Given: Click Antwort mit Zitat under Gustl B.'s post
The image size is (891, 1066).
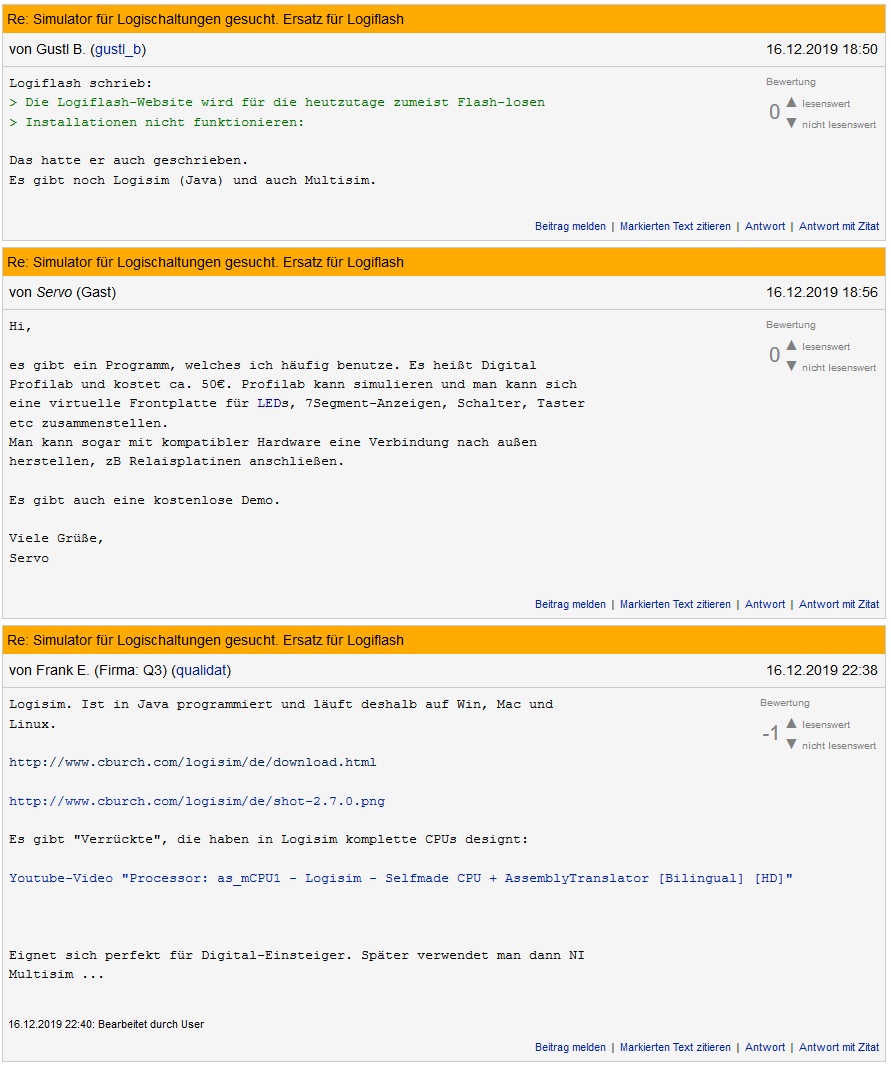Looking at the screenshot, I should click(839, 226).
